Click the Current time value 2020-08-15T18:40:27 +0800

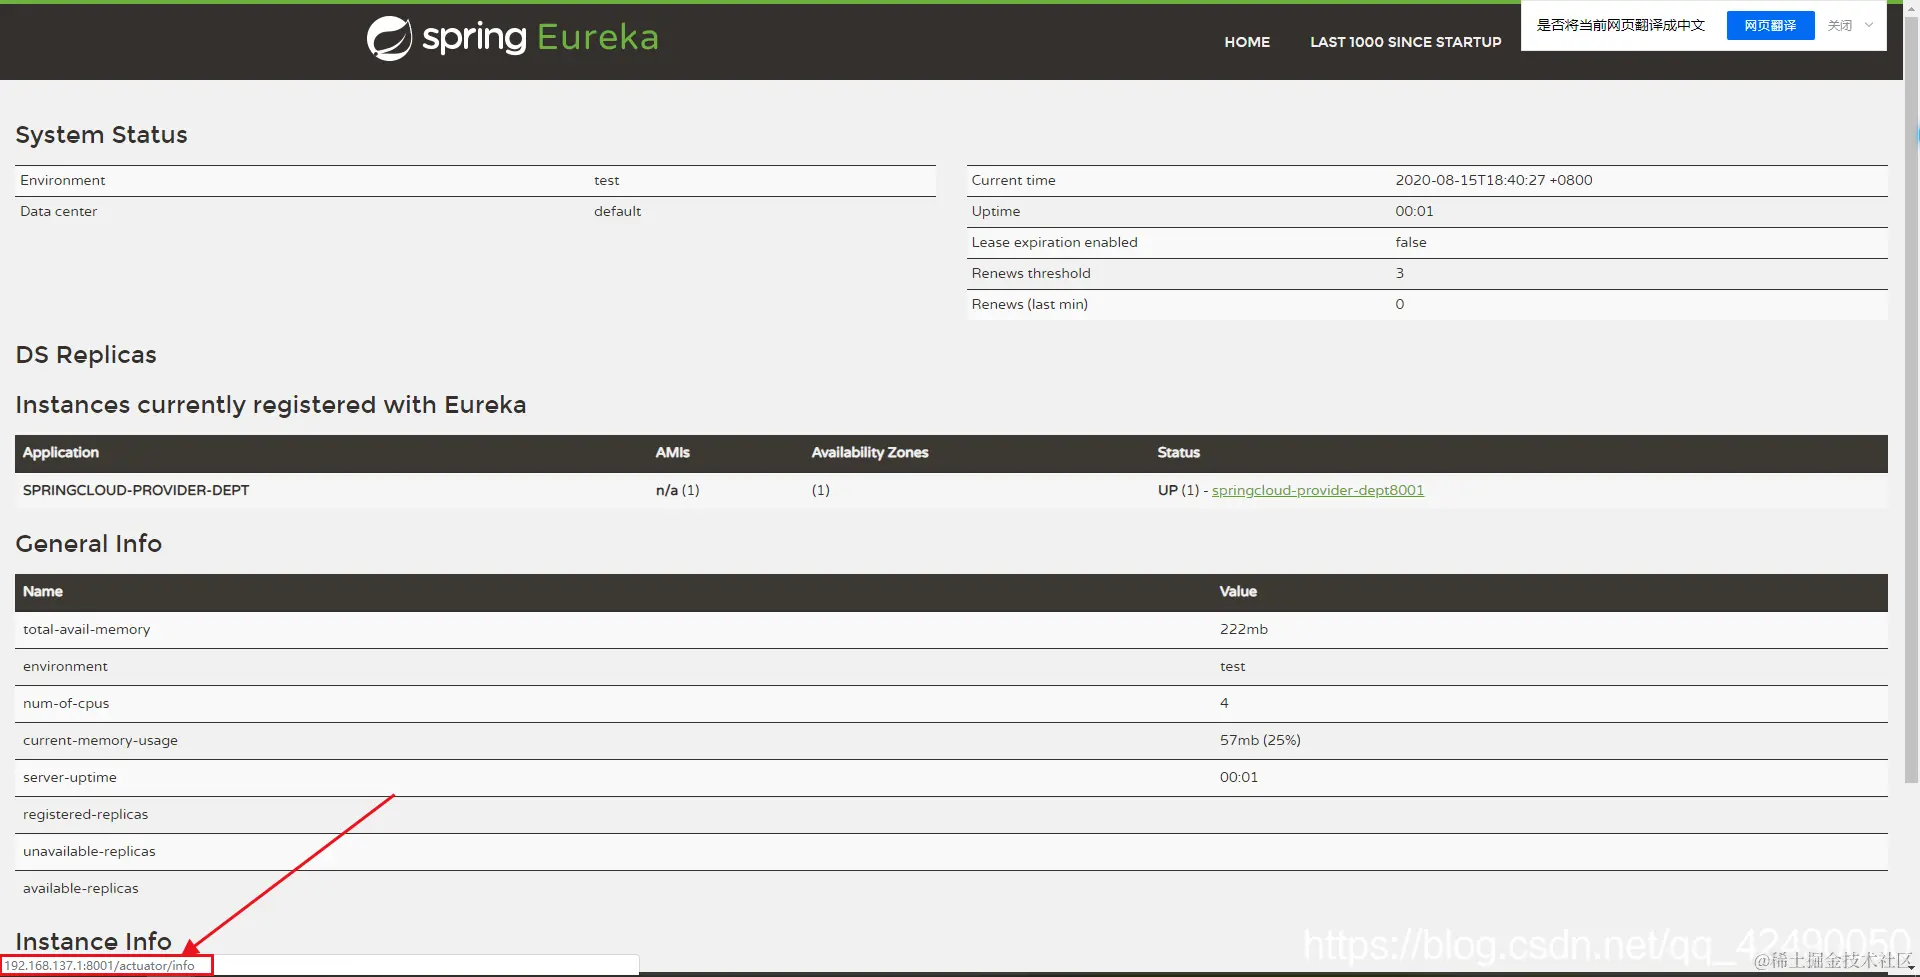[1493, 180]
